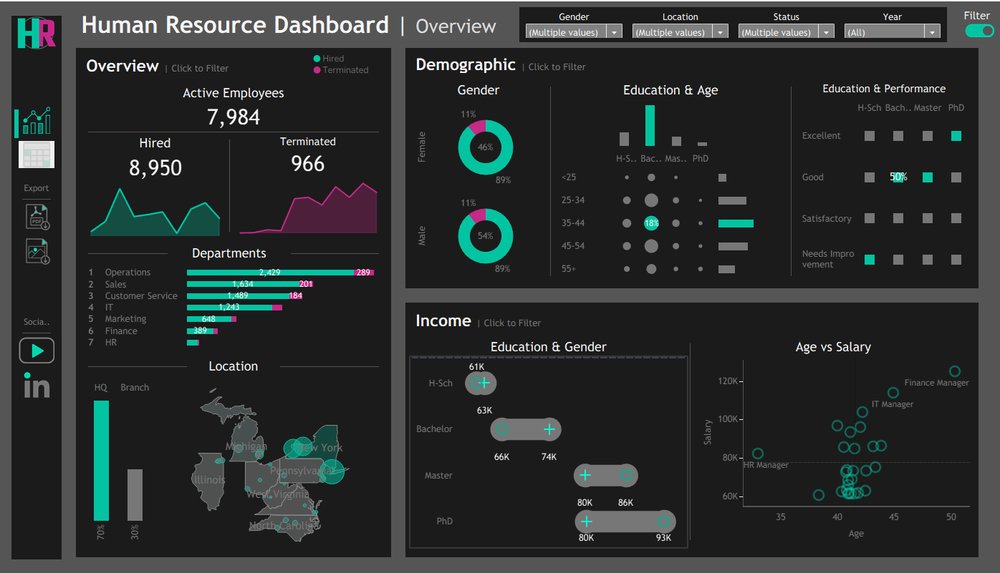
Task: Click the Active Employees value 7,984
Action: coord(233,117)
